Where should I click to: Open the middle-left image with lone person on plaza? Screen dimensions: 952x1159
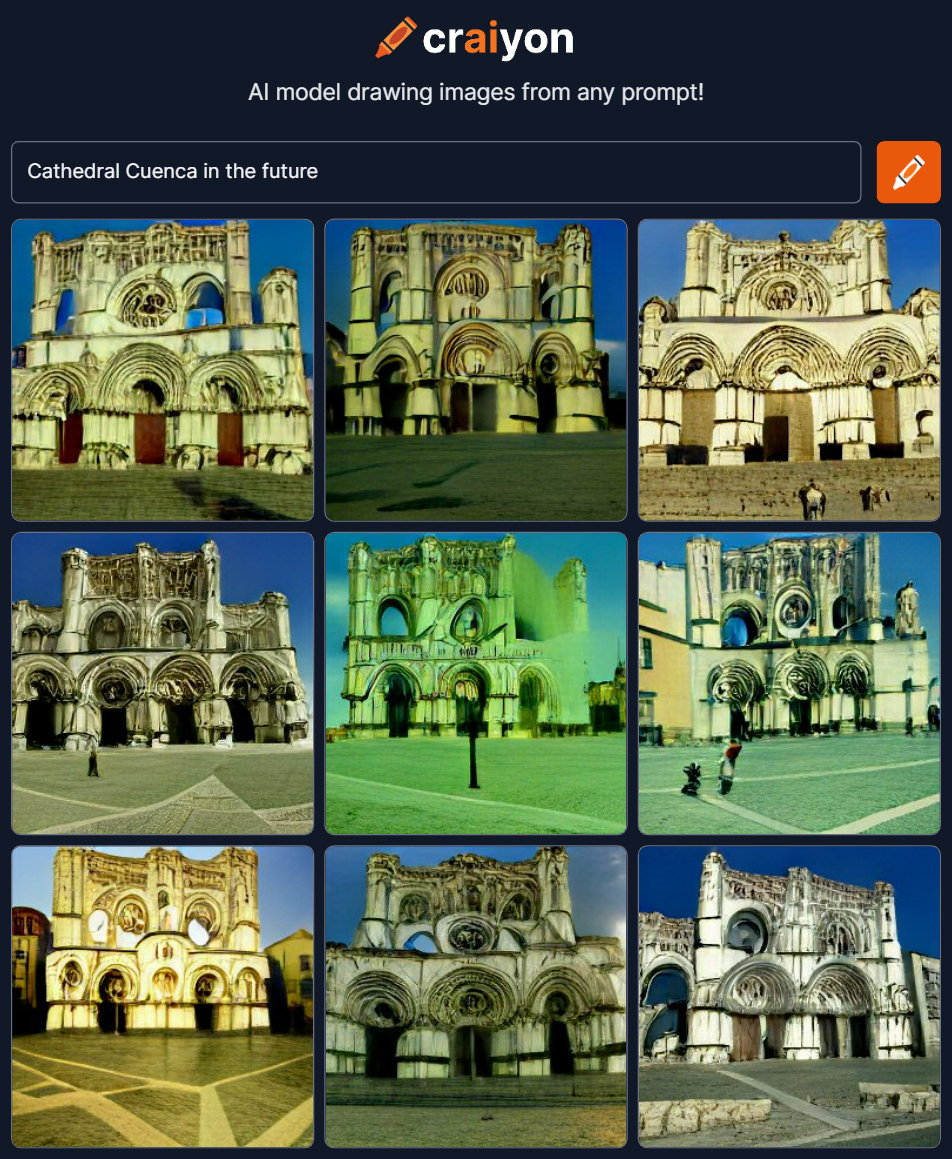click(x=163, y=684)
